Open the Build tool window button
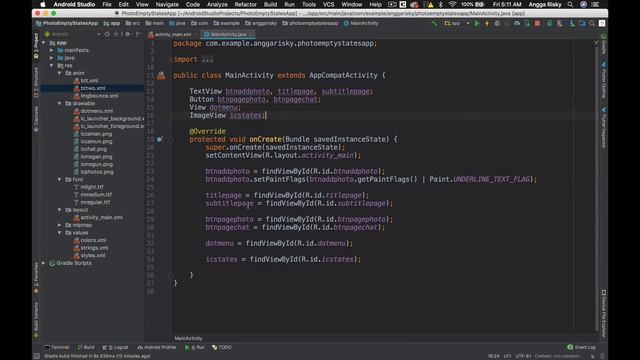The height and width of the screenshot is (360, 640). pos(86,347)
